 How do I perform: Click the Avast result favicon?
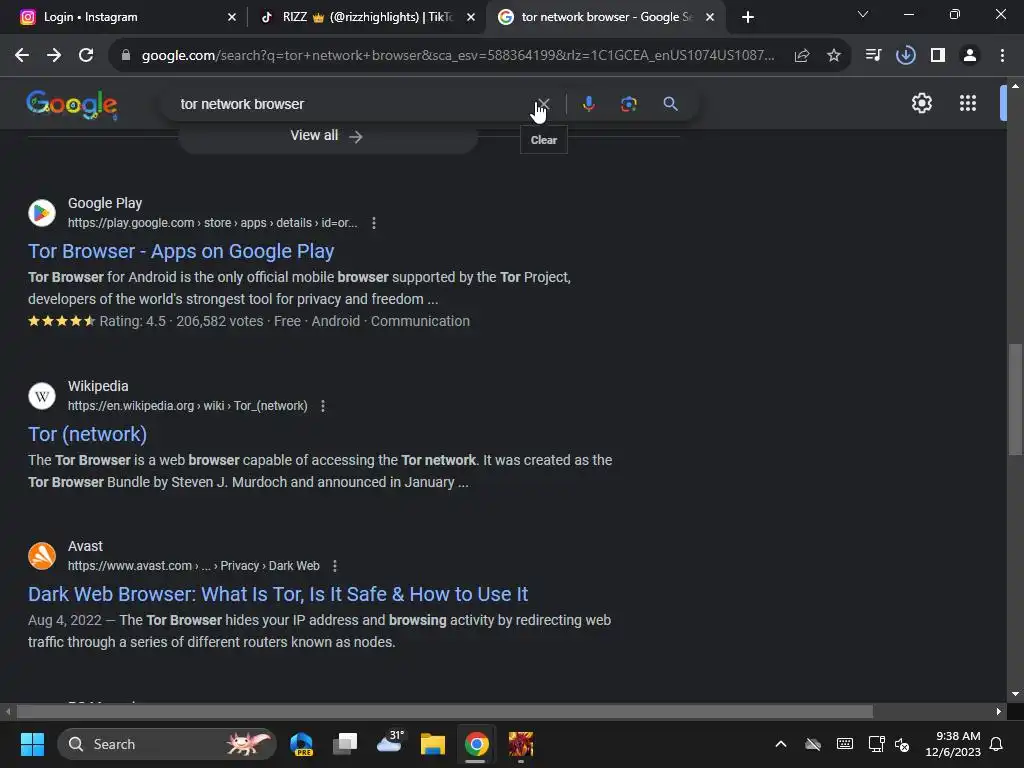42,556
